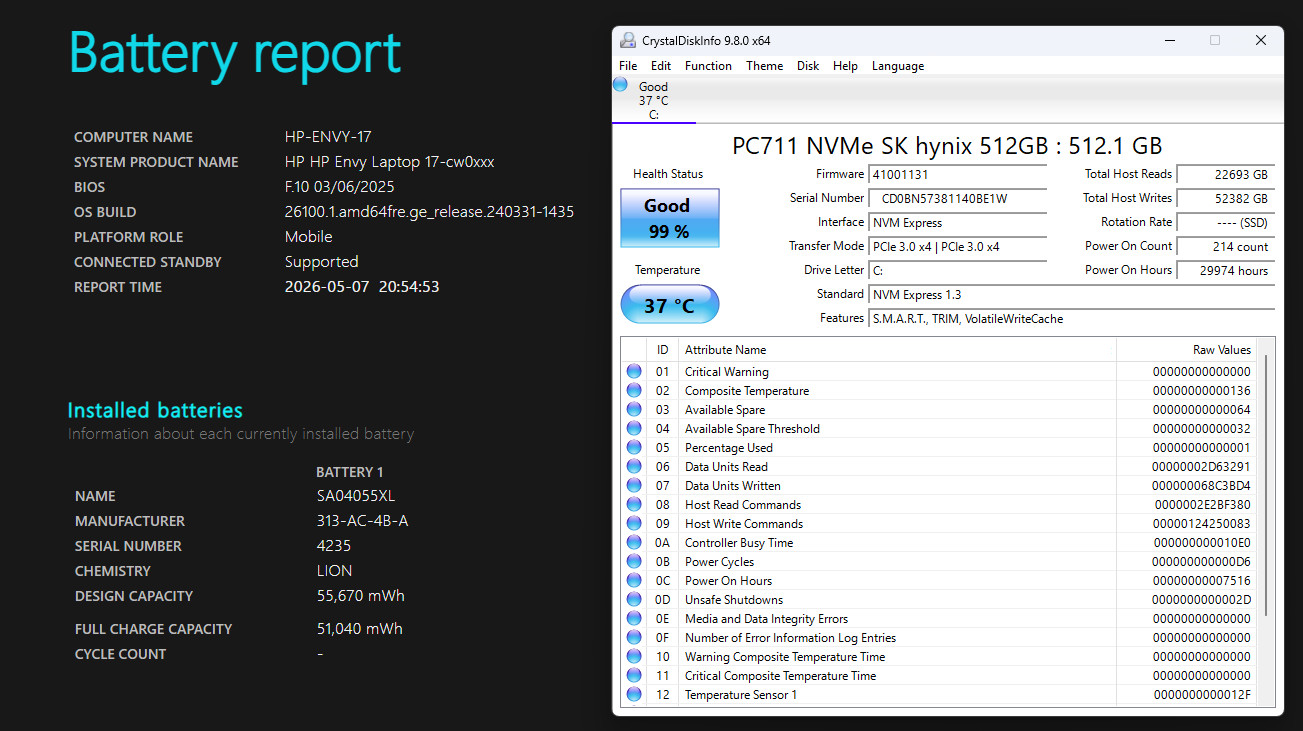Screen dimensions: 1303x731
Task: Click the Serial Number field
Action: [x=958, y=198]
